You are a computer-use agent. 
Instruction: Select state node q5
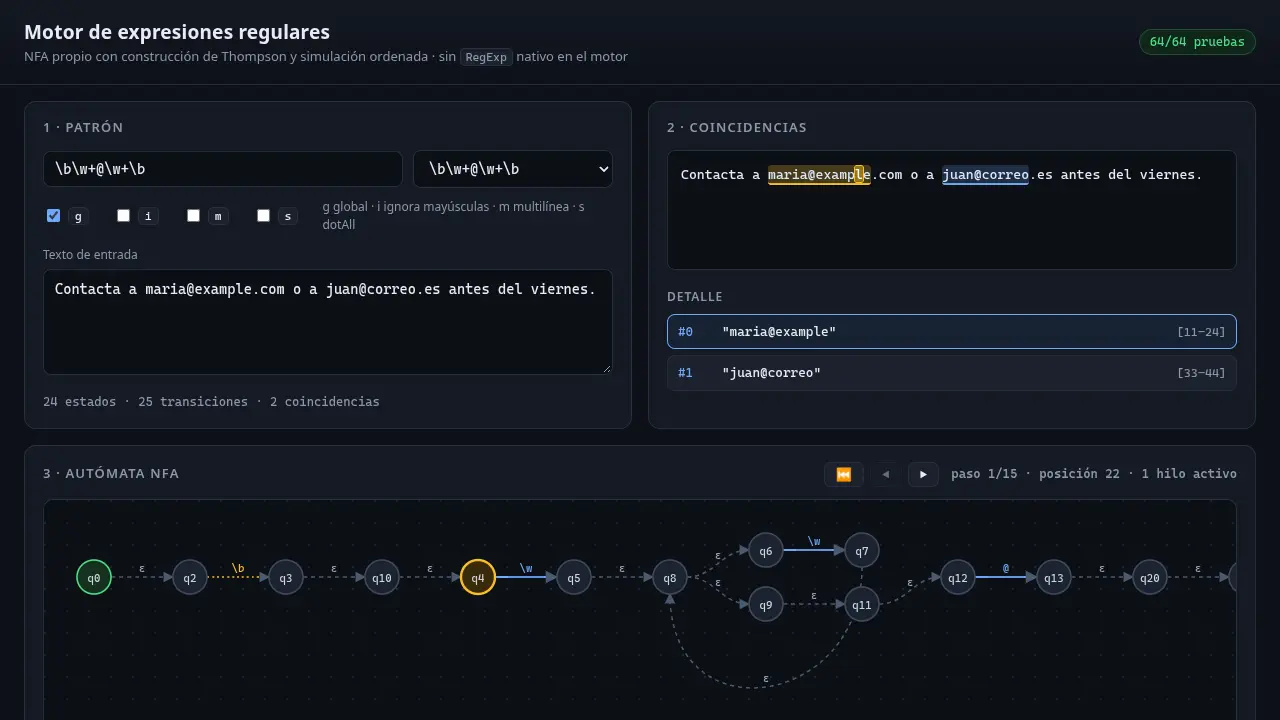point(574,578)
